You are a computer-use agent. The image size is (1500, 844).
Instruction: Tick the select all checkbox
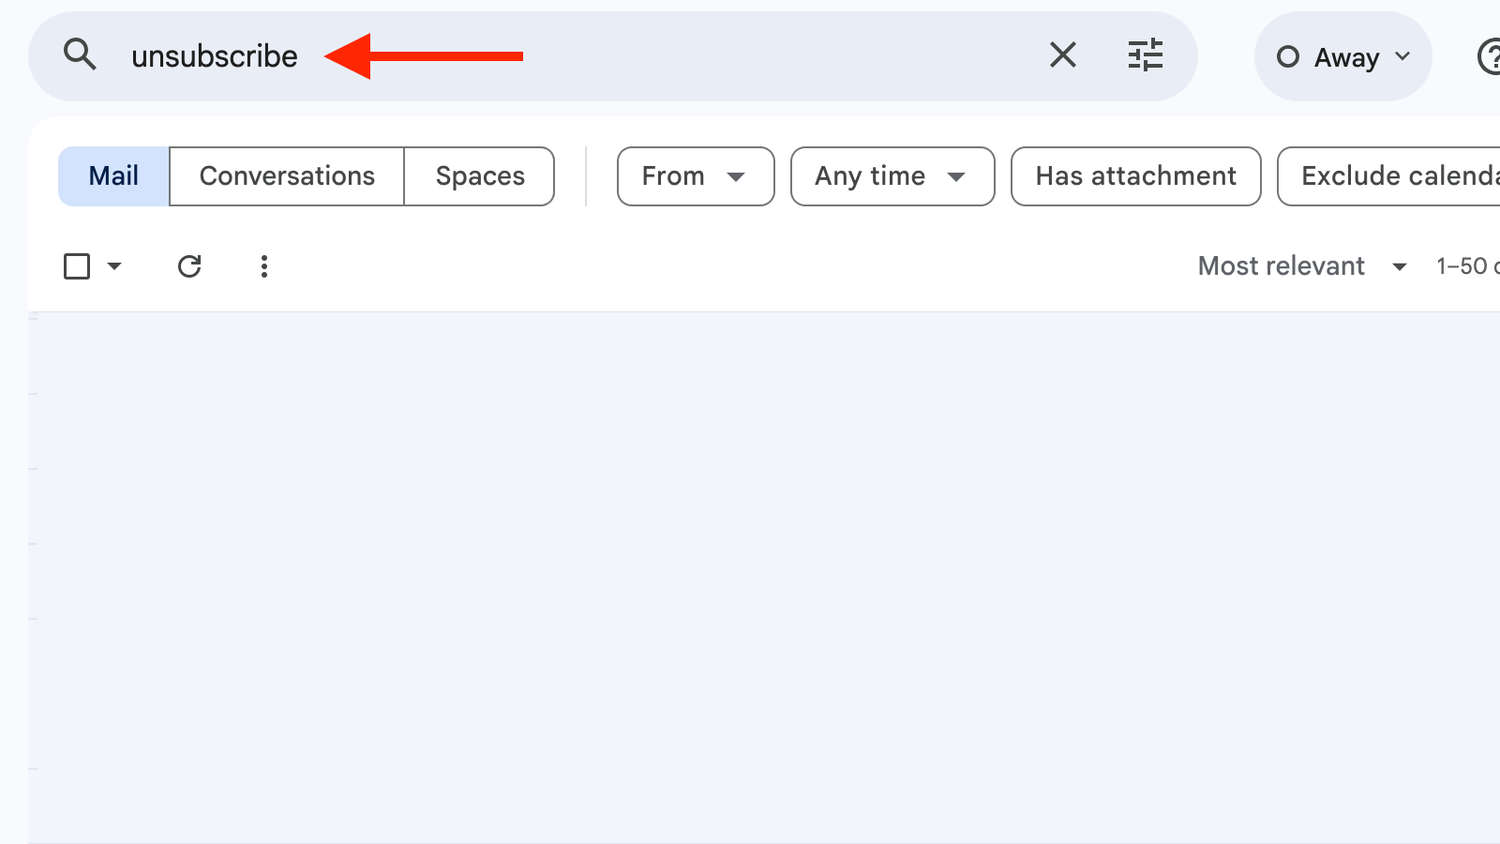77,266
